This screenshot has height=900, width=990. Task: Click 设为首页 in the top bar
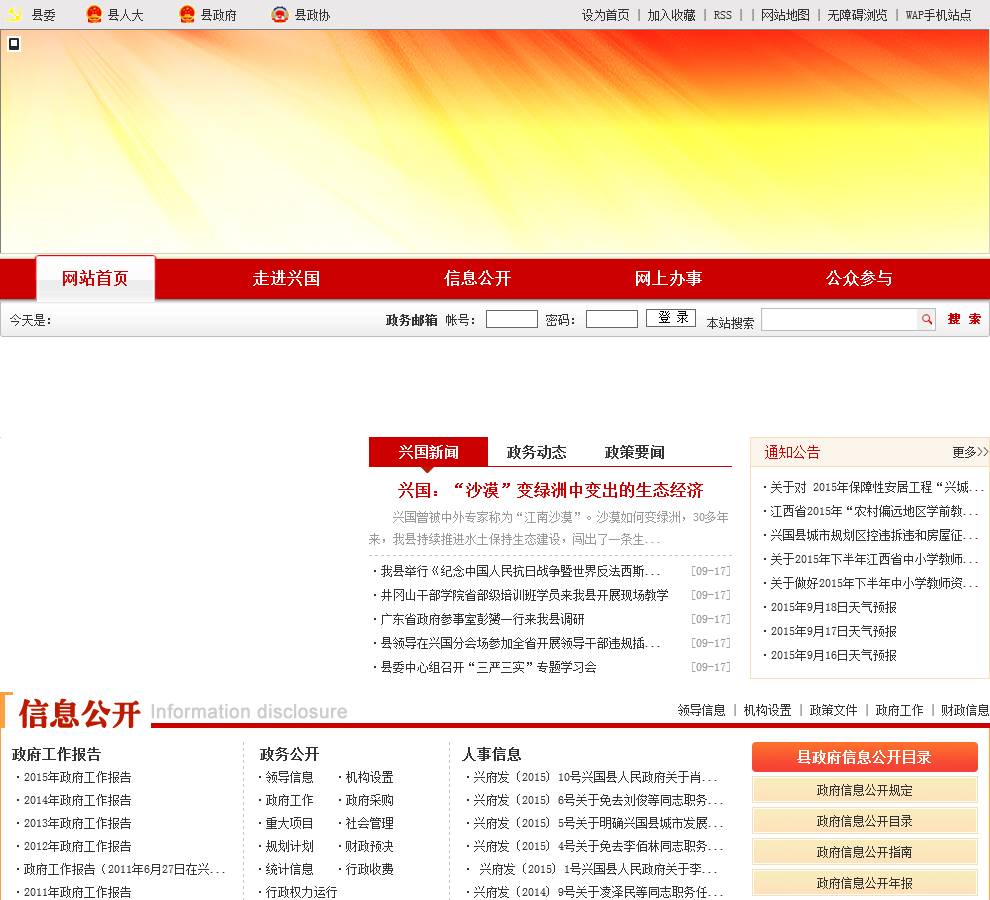(605, 15)
